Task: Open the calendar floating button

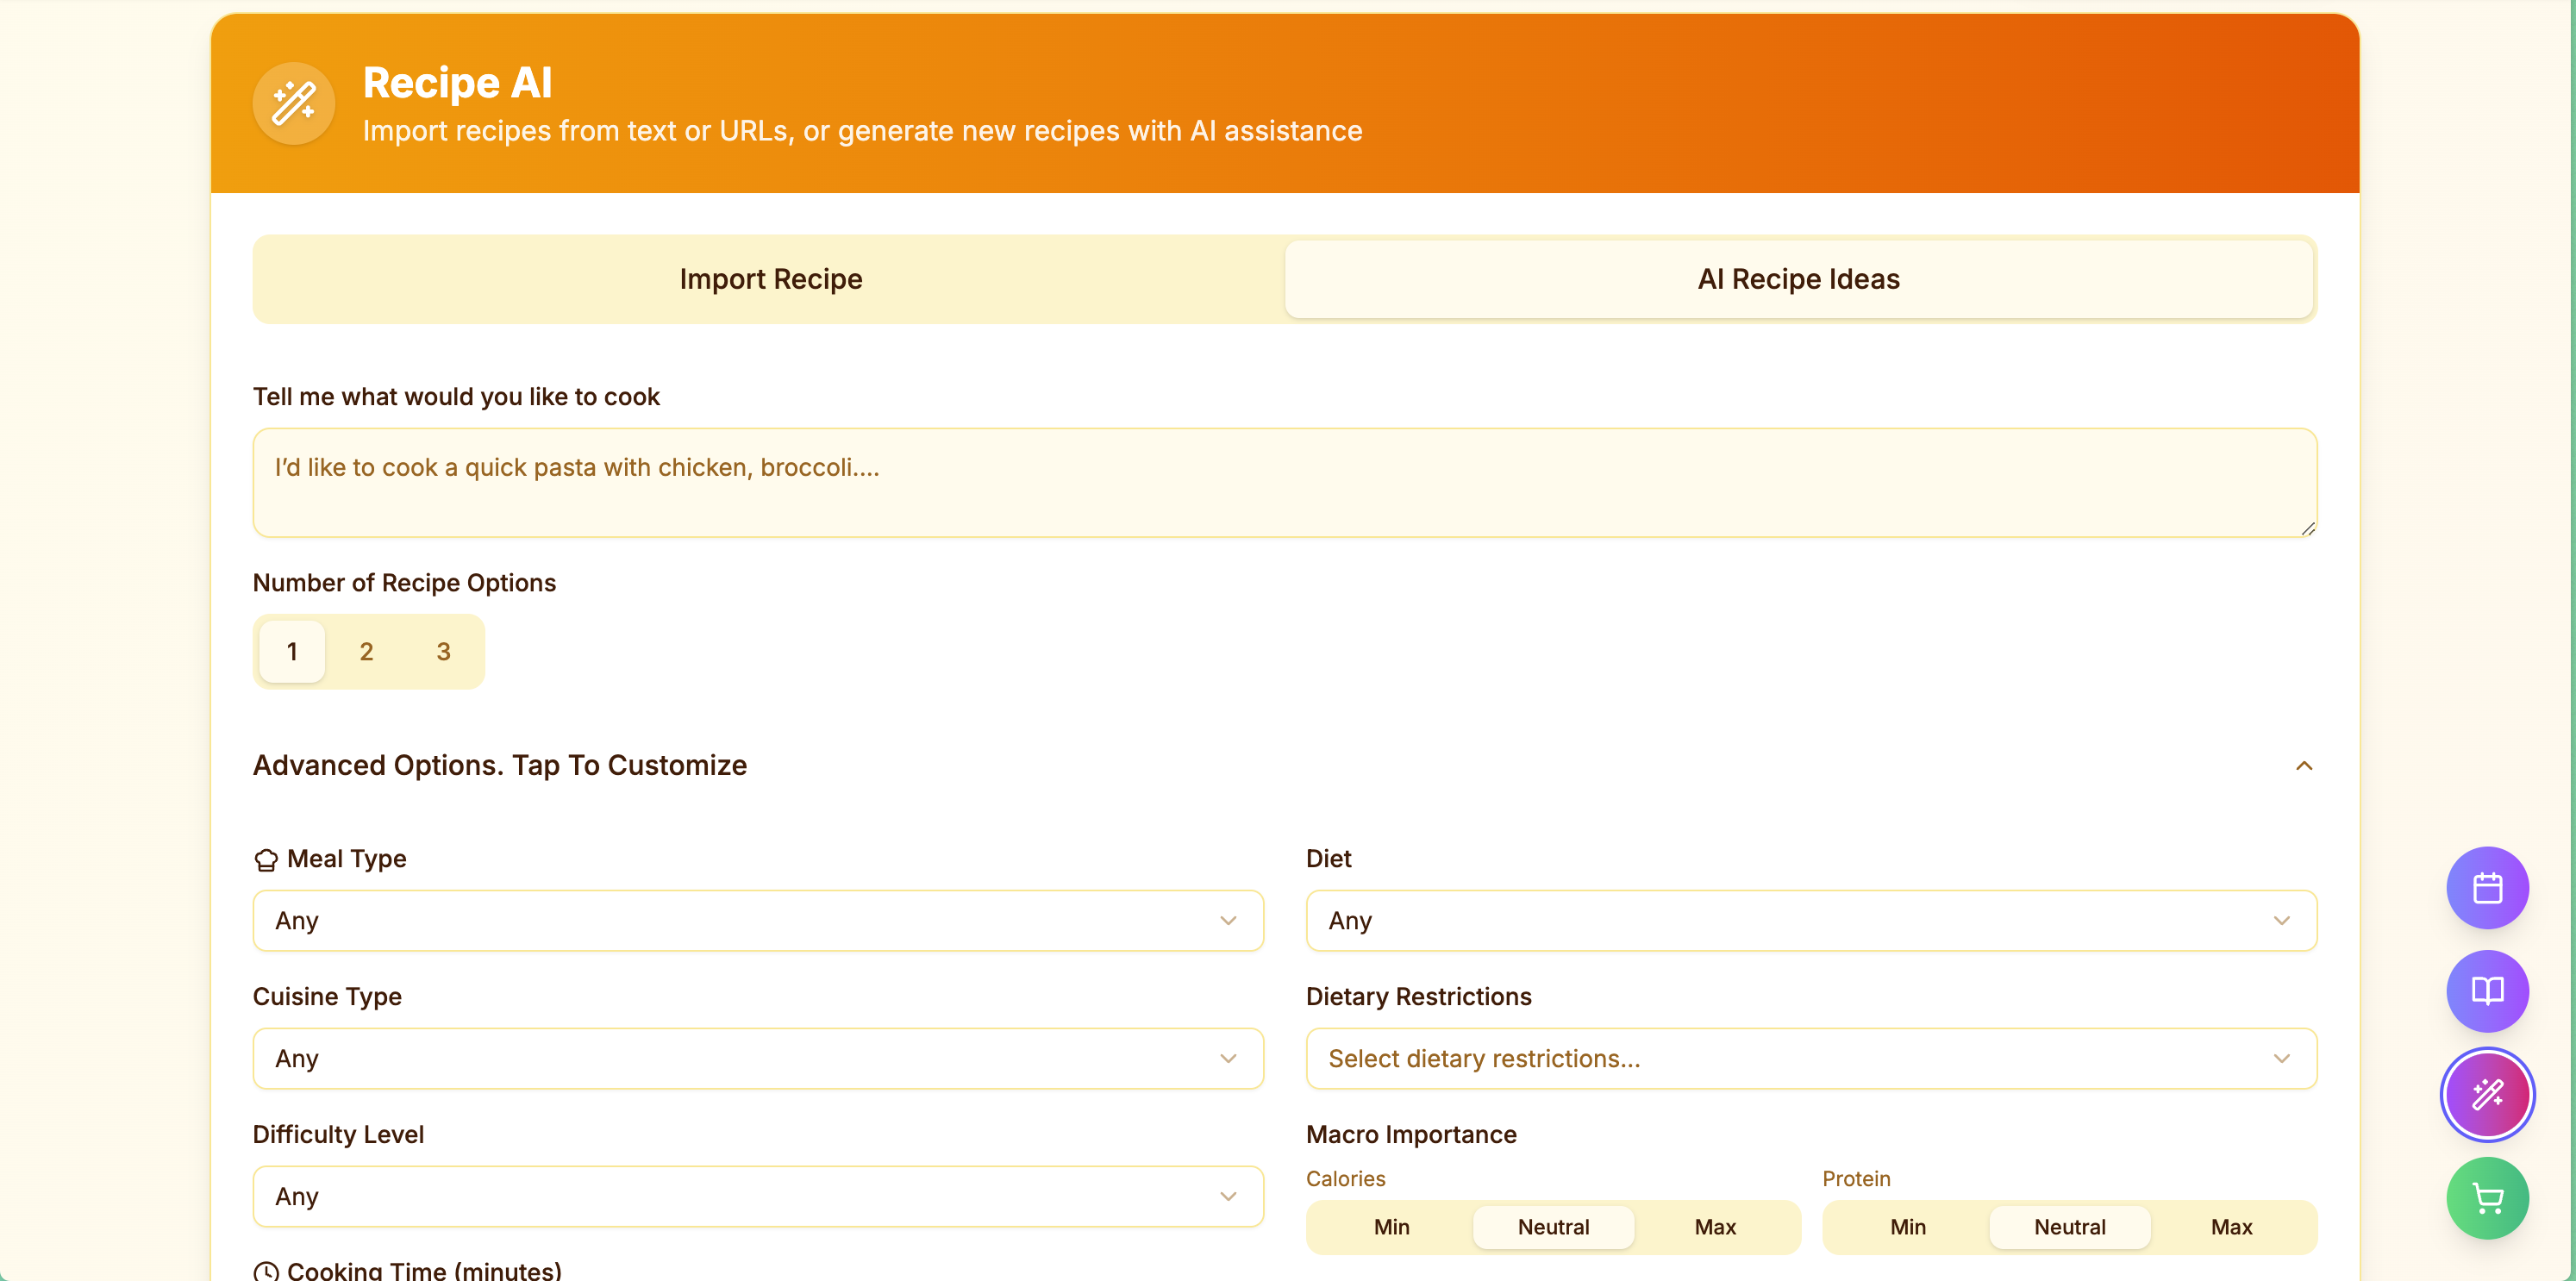Action: pyautogui.click(x=2486, y=888)
